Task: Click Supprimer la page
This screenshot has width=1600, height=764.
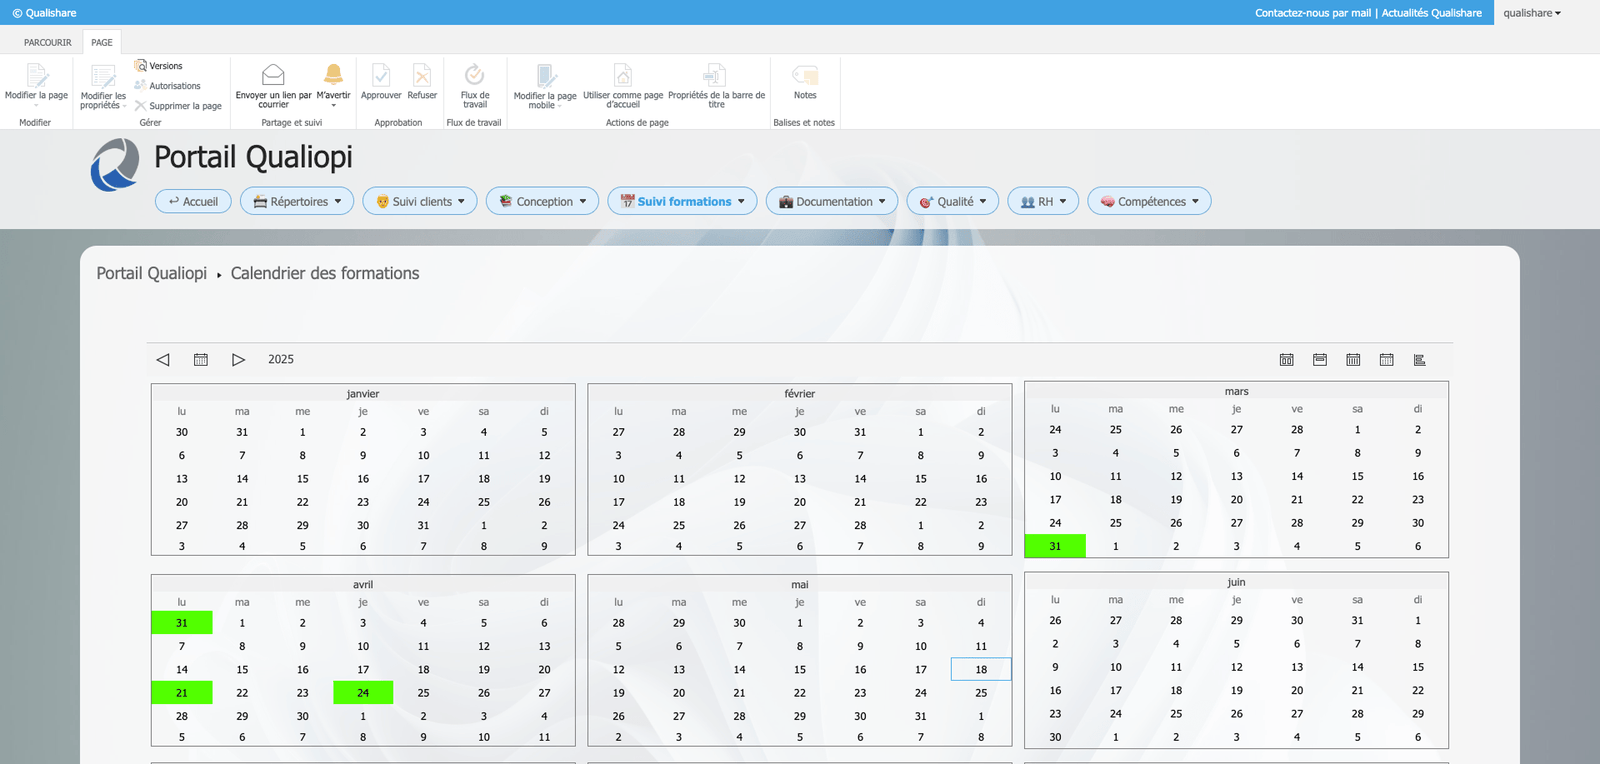Action: click(x=178, y=106)
